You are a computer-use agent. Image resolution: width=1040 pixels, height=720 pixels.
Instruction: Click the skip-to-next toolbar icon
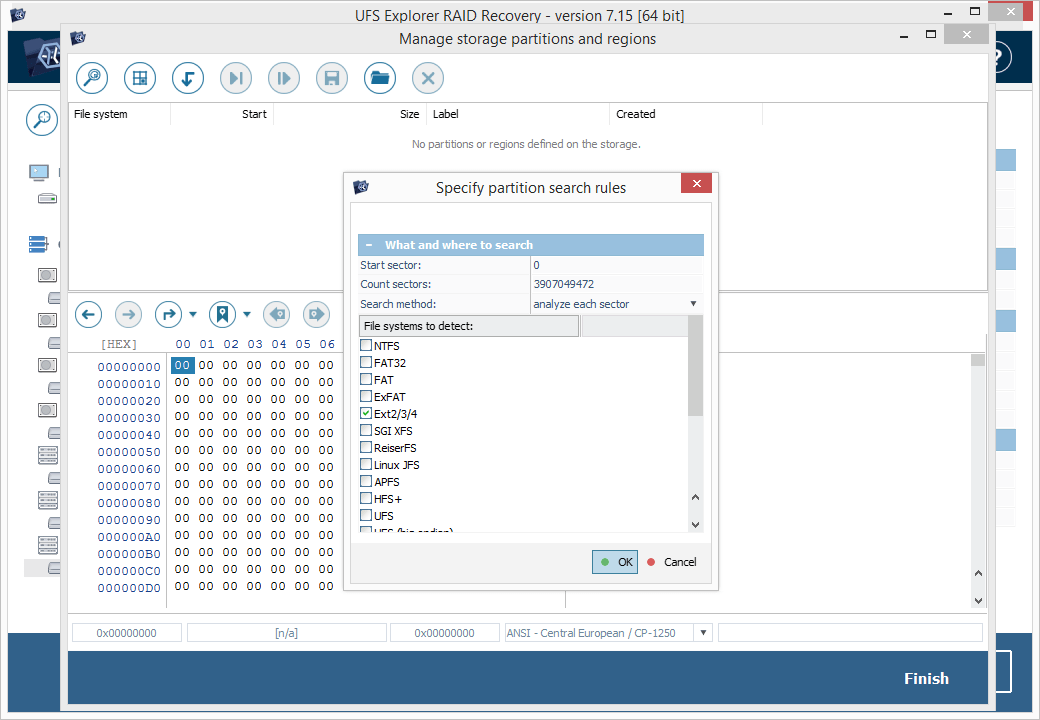[x=236, y=78]
